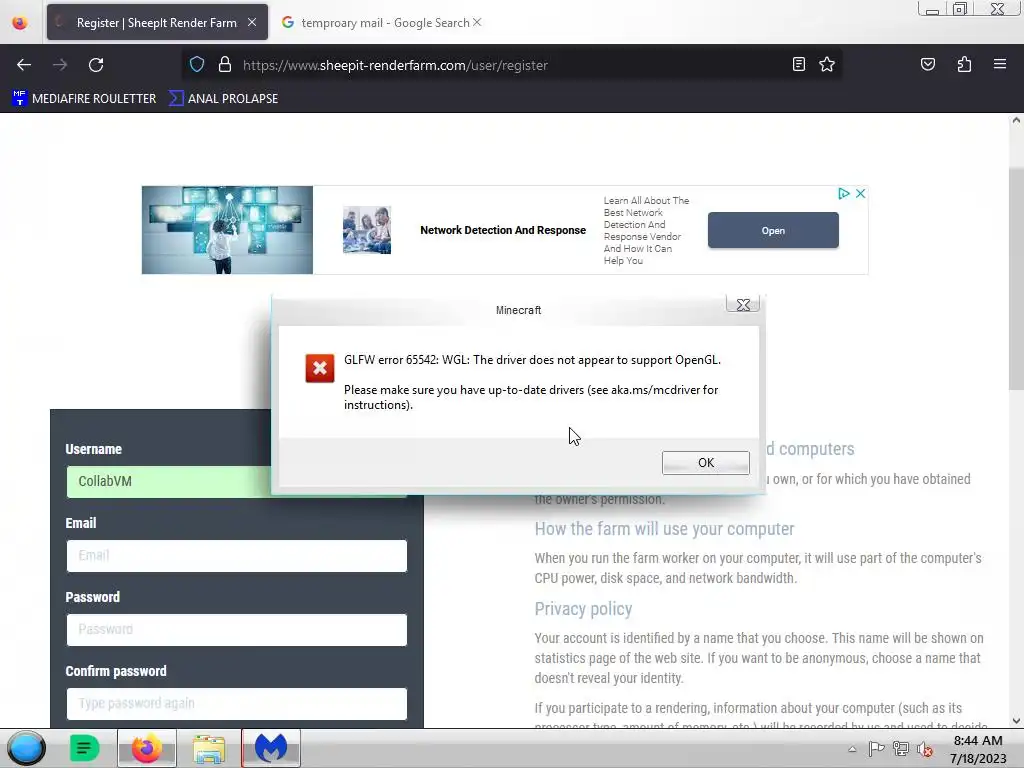
Task: Click the Confirm password input field
Action: 236,703
